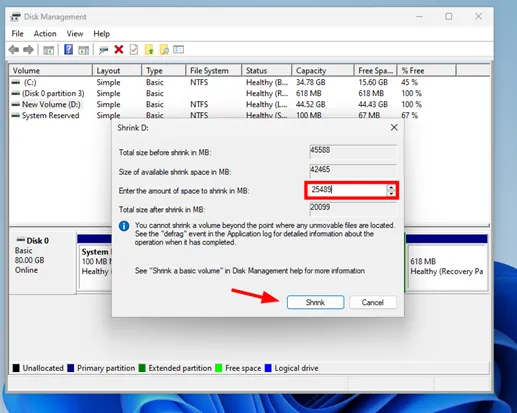Click the Cancel button
The width and height of the screenshot is (517, 413).
pyautogui.click(x=373, y=302)
